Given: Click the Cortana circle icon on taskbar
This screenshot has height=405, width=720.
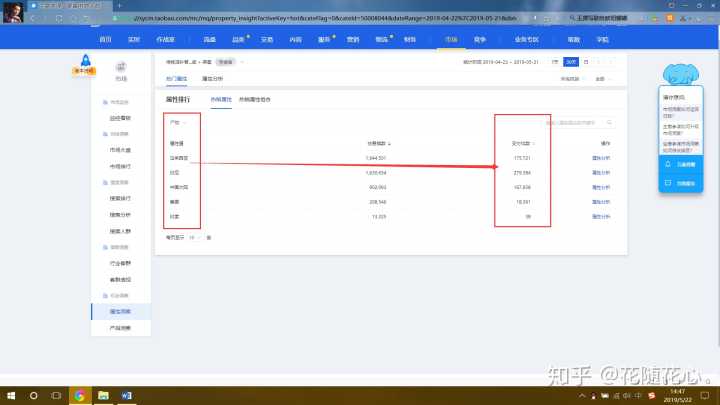Looking at the screenshot, I should pos(34,395).
